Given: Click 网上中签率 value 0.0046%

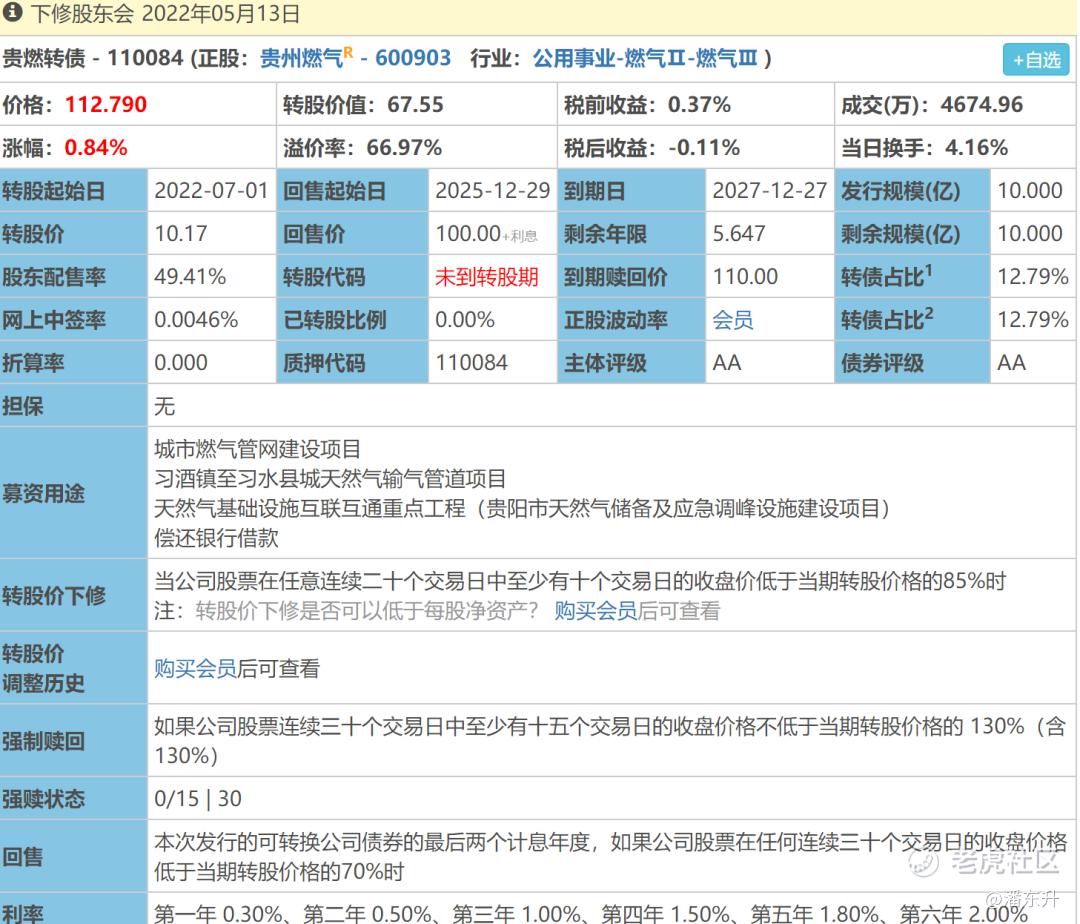Looking at the screenshot, I should [196, 319].
